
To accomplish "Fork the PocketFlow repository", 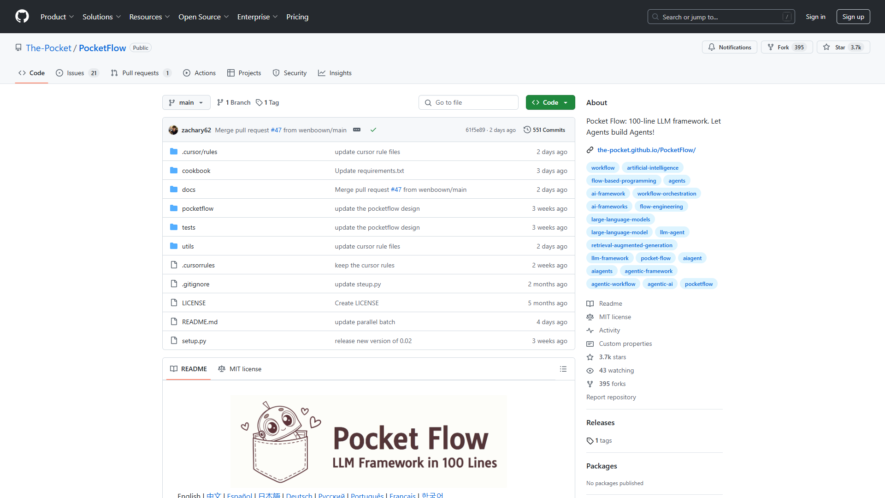I will pyautogui.click(x=786, y=47).
